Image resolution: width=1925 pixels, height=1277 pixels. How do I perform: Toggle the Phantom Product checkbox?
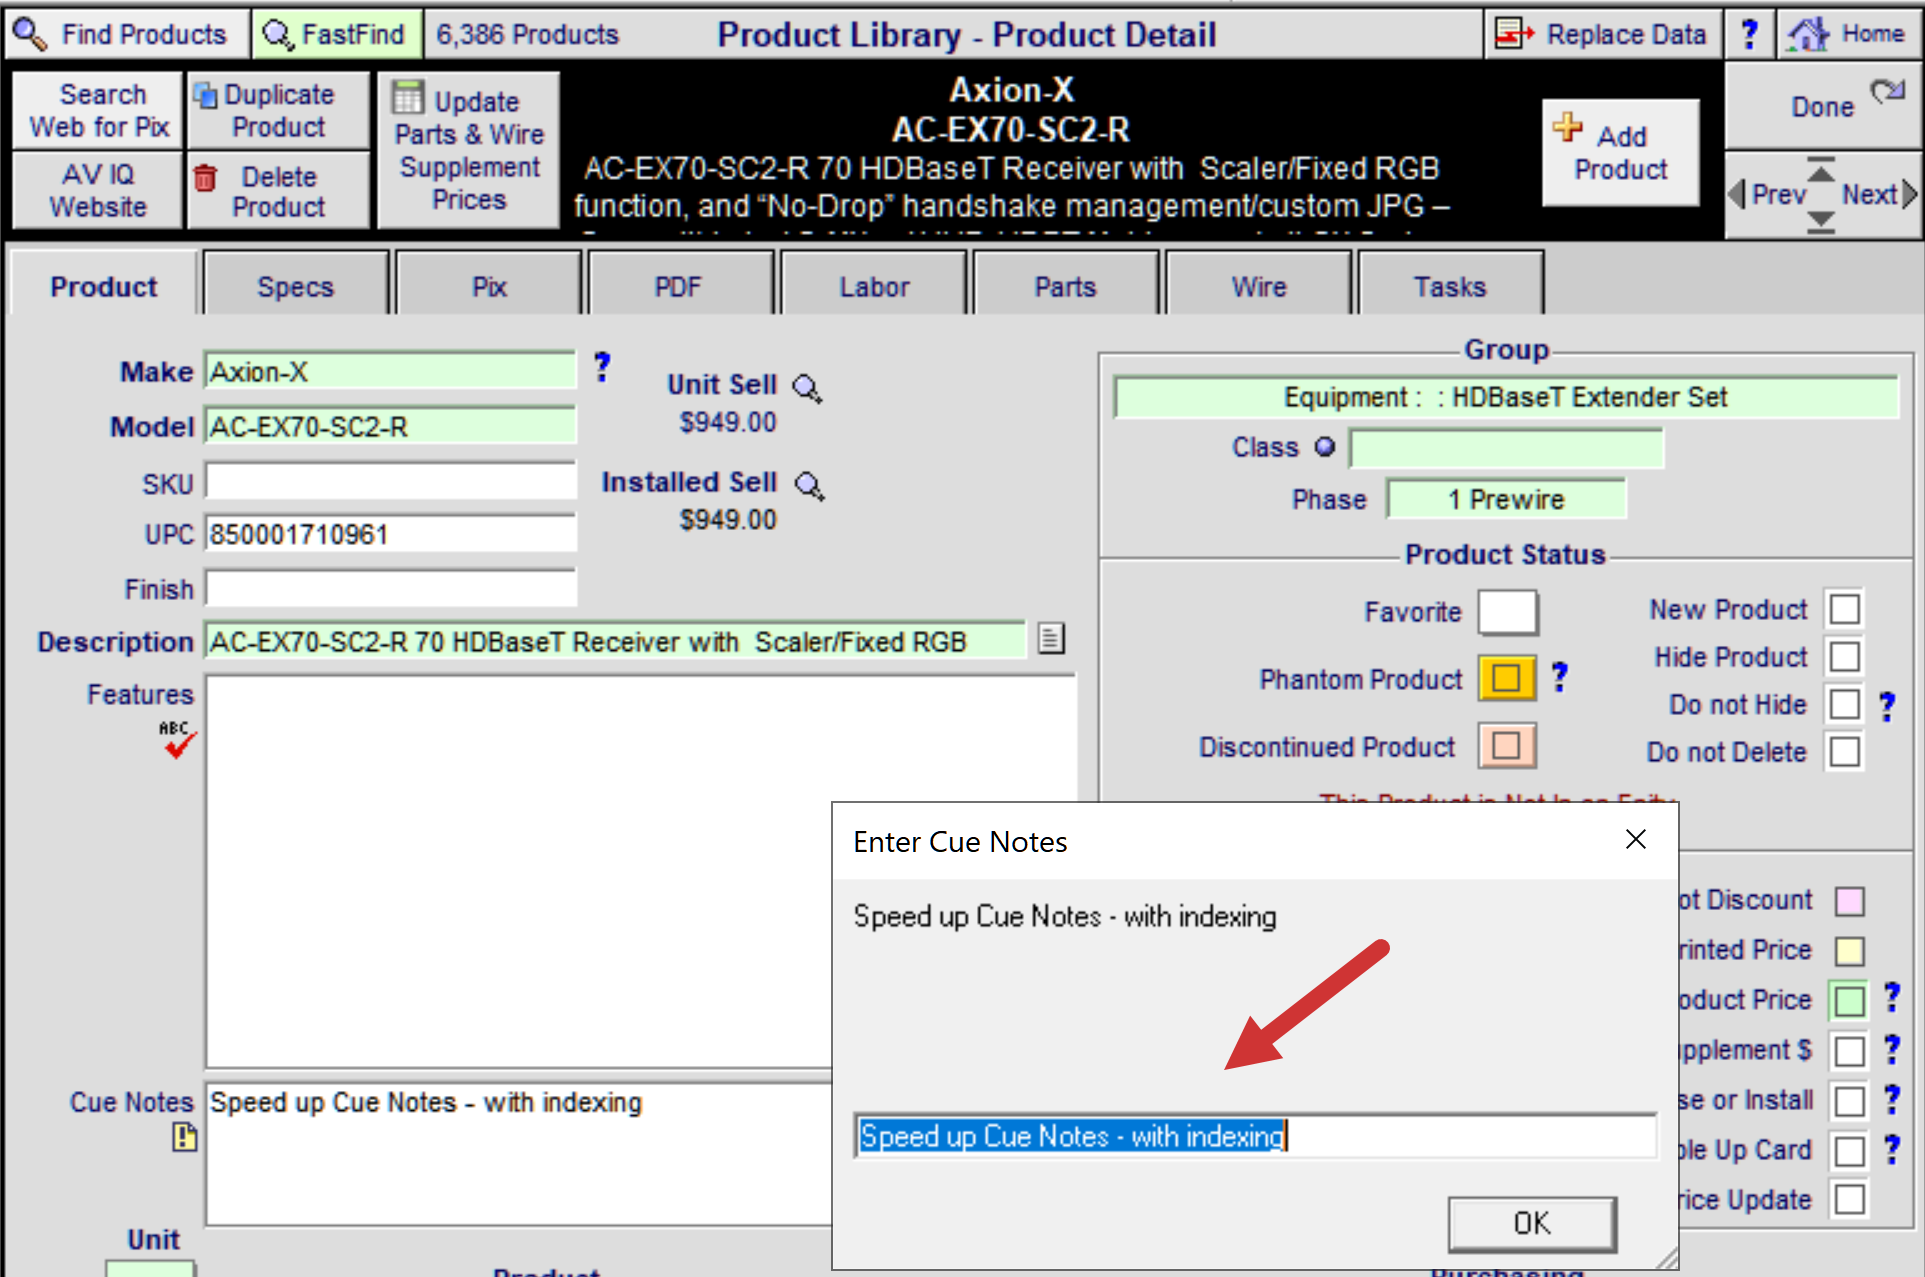[1507, 678]
